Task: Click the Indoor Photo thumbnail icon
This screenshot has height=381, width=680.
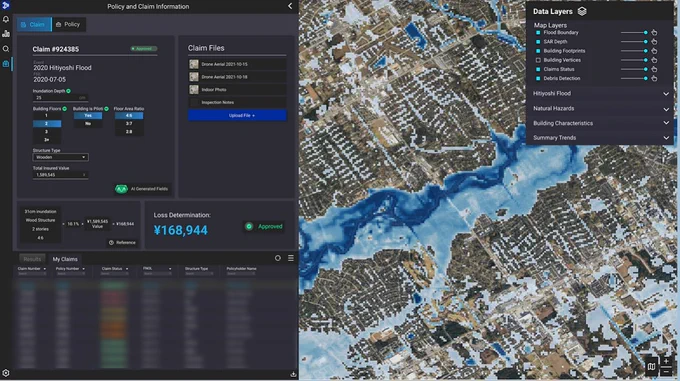Action: point(194,89)
